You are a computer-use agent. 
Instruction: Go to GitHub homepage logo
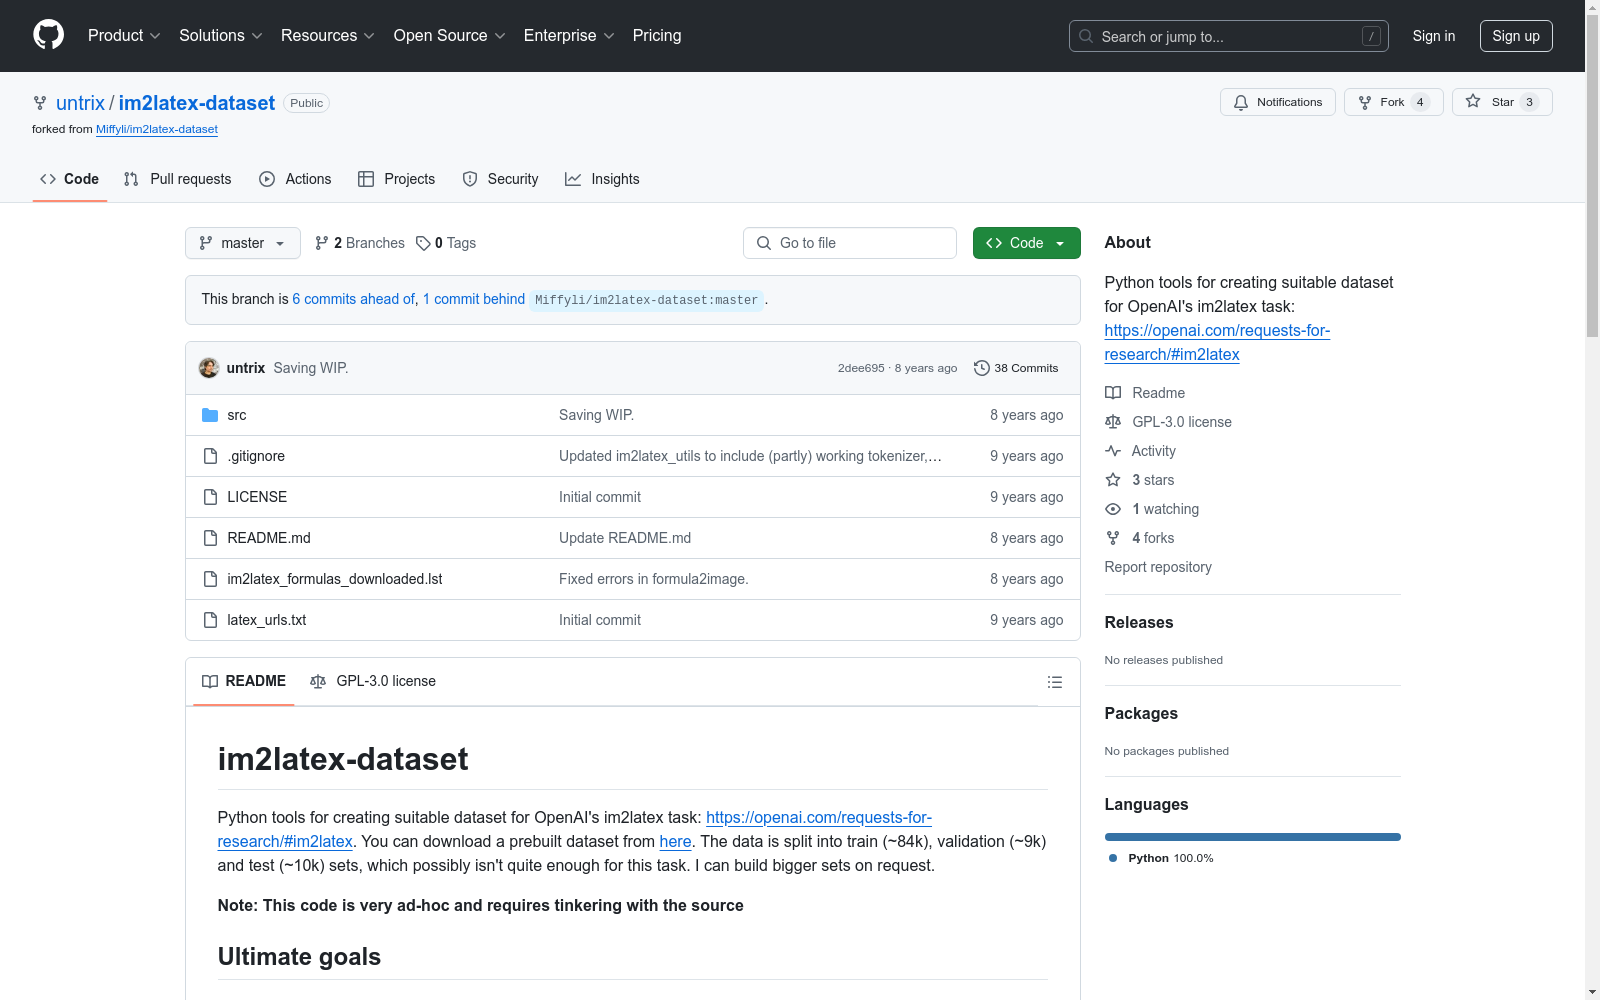click(48, 35)
